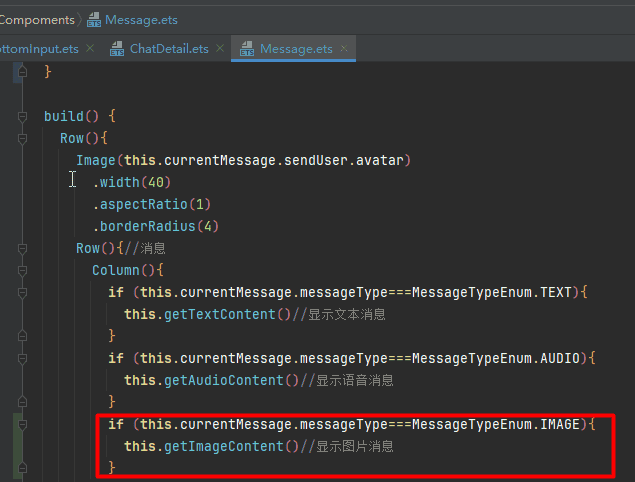Fold the Column(){ block in gutter
This screenshot has width=635, height=482.
tap(22, 270)
